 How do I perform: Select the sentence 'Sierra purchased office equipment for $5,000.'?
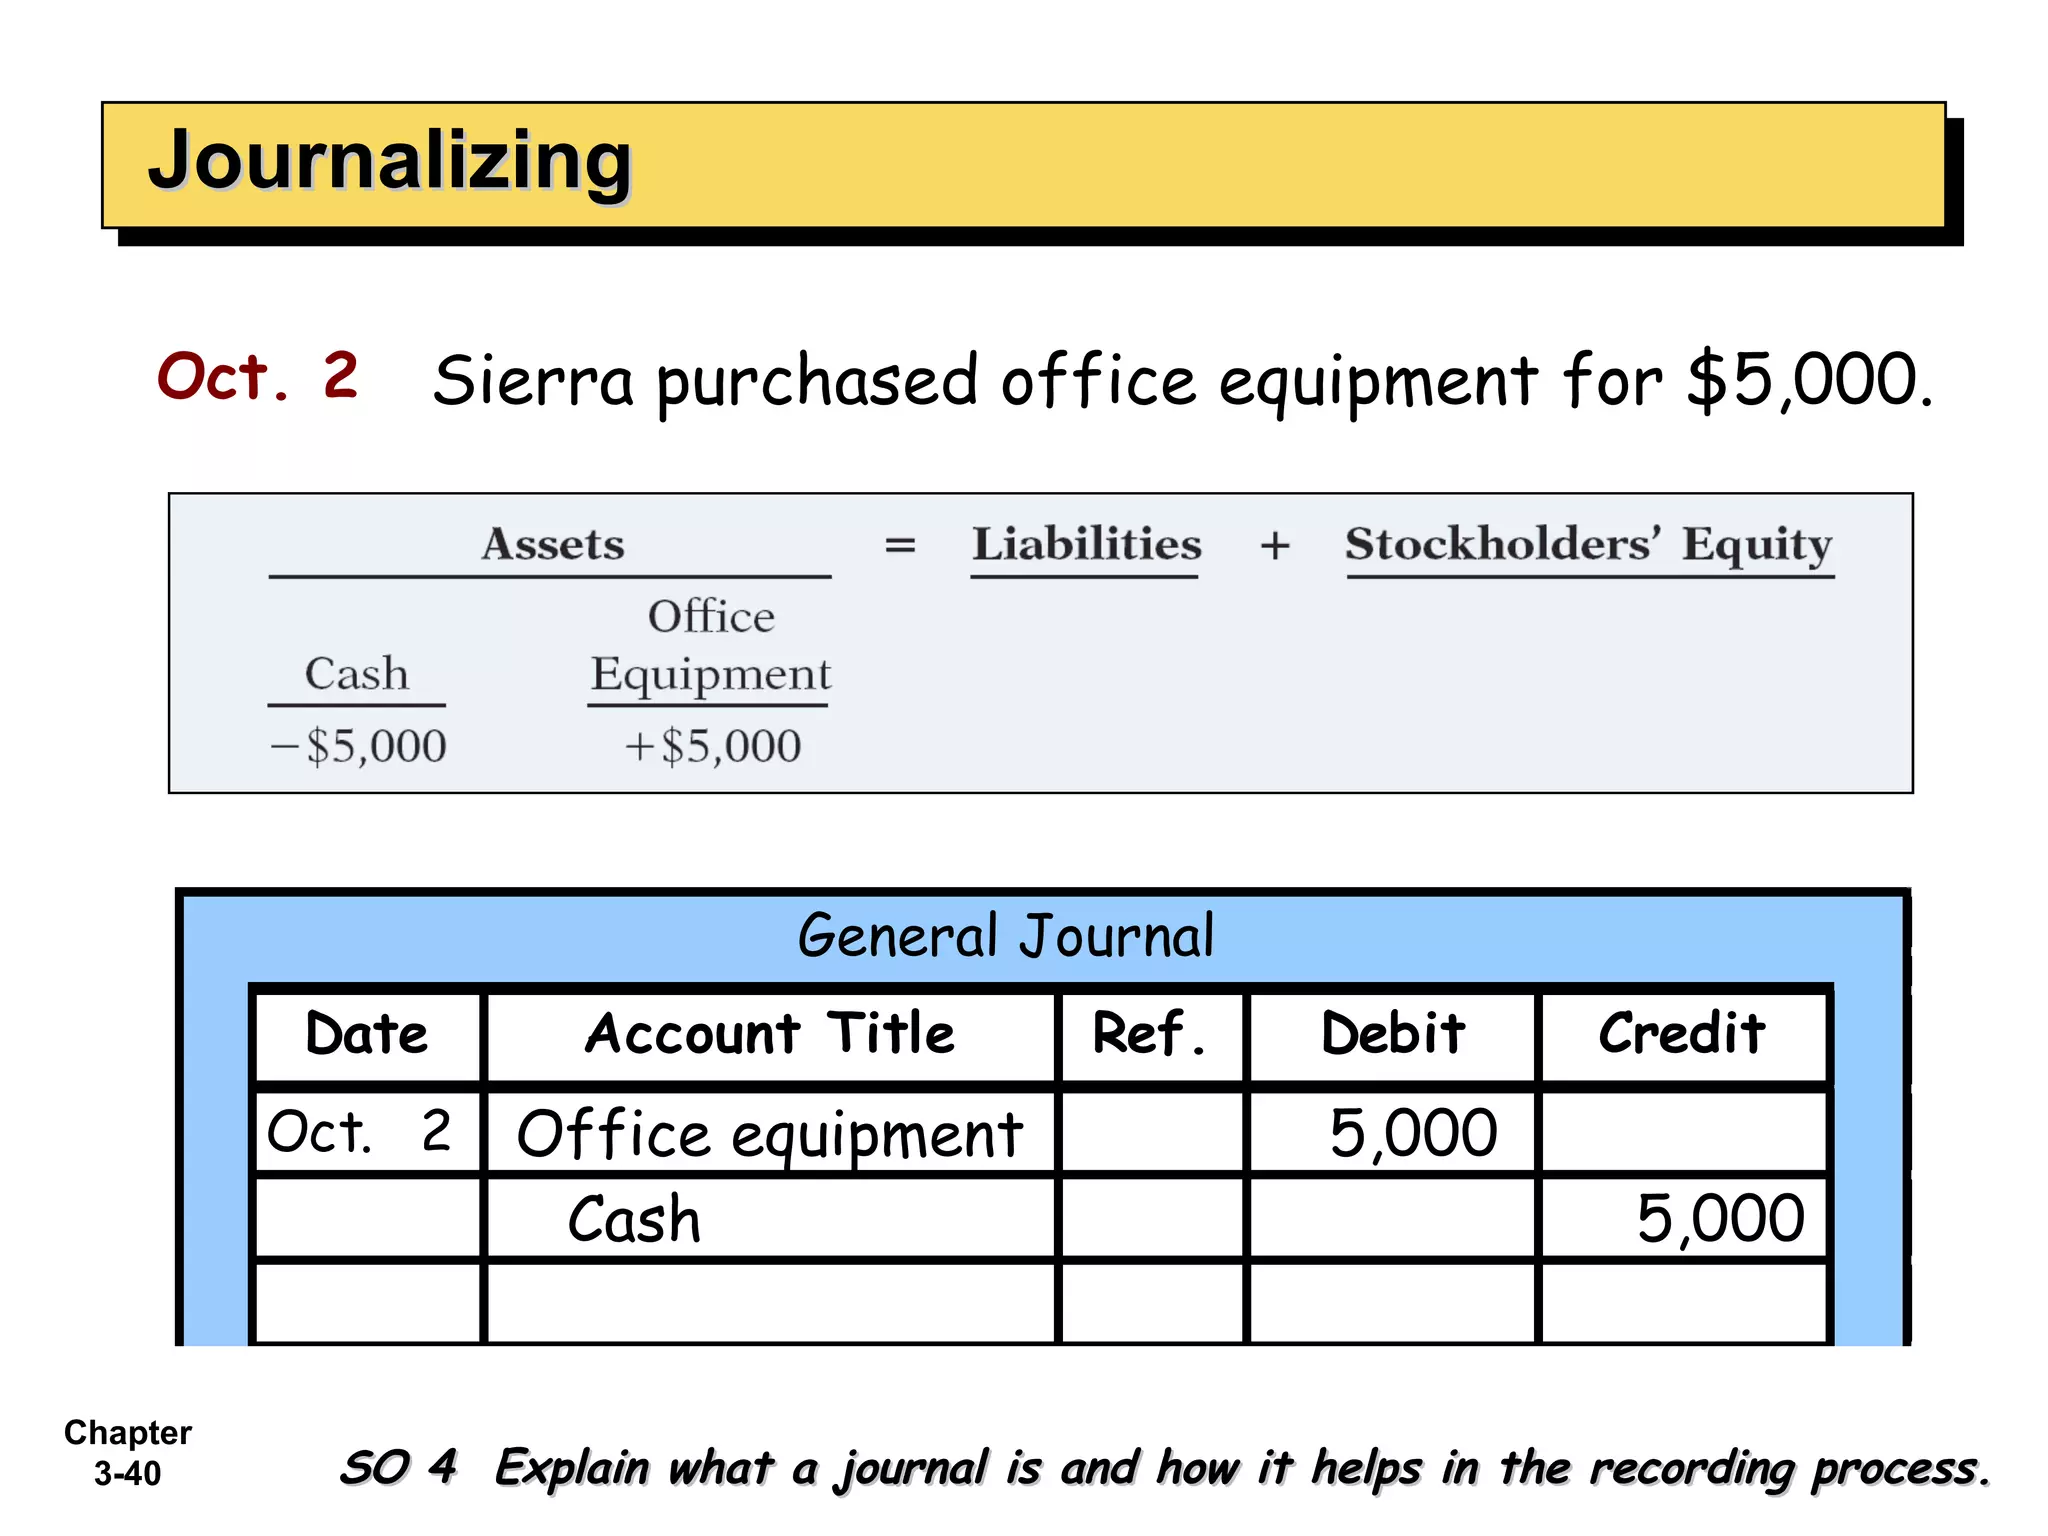tap(1183, 381)
